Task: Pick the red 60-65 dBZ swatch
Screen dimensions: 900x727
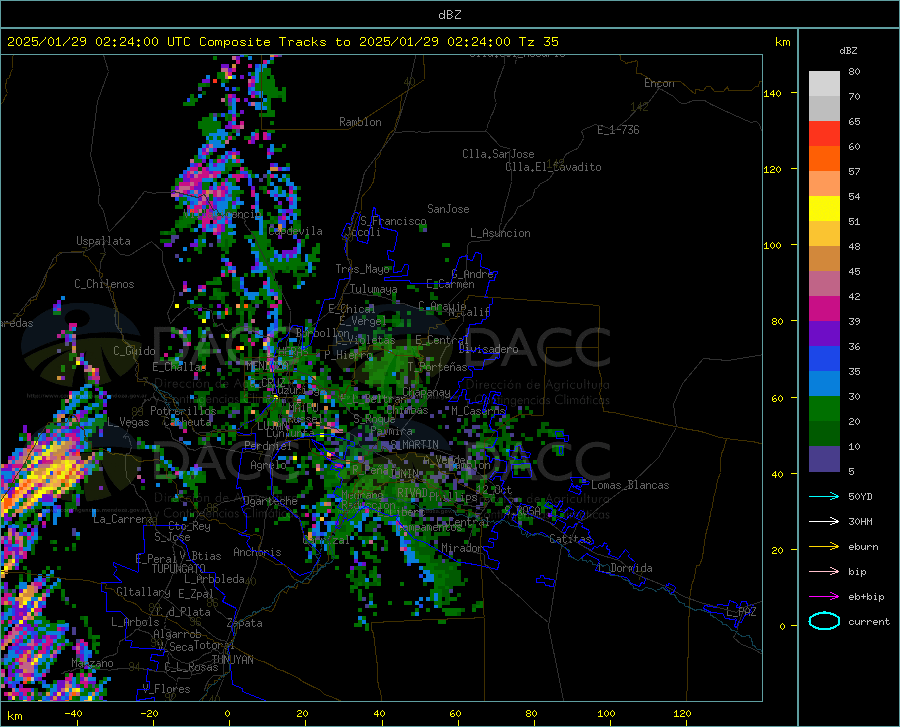Action: click(x=824, y=134)
